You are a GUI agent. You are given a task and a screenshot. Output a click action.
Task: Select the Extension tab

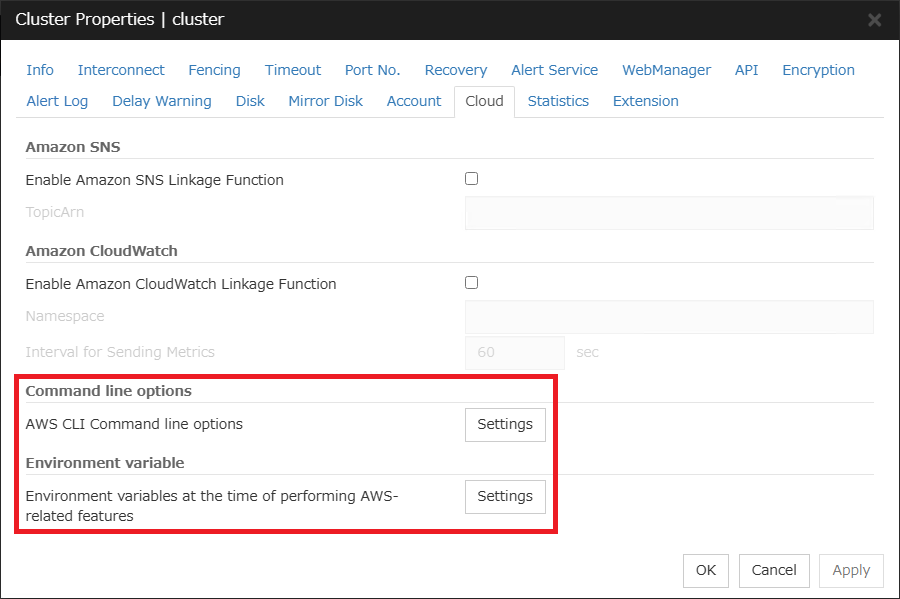pyautogui.click(x=645, y=101)
